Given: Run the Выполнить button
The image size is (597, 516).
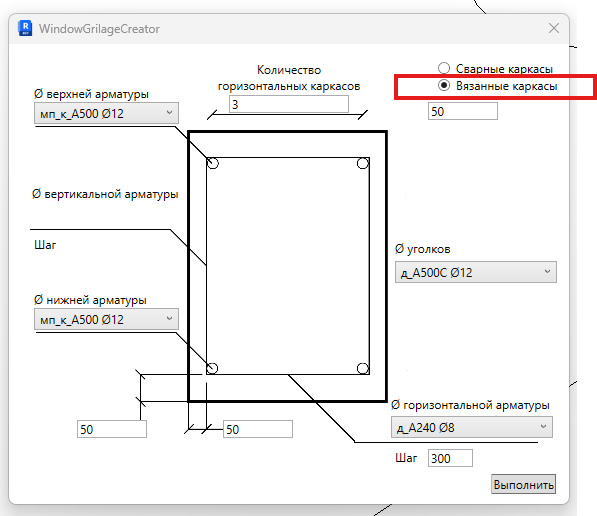Looking at the screenshot, I should click(523, 484).
